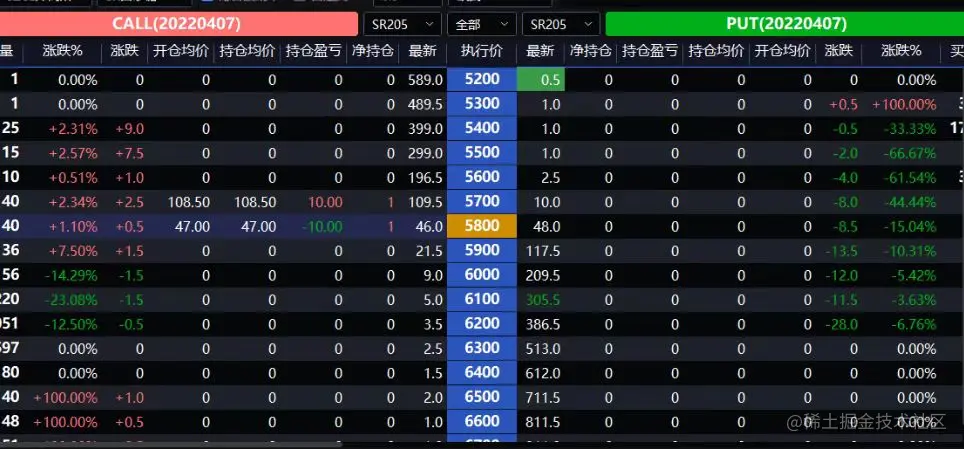
Task: Click PUT latest price 305.5
Action: 543,300
